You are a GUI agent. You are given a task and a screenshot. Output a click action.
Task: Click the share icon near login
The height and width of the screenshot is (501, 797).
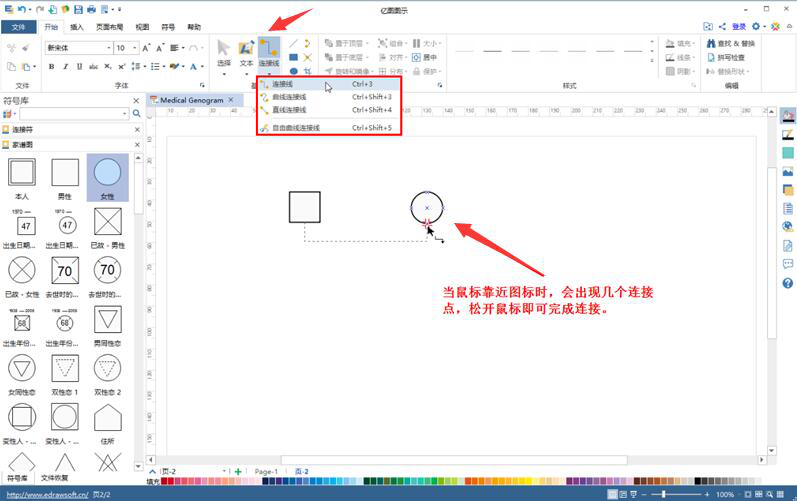click(722, 26)
